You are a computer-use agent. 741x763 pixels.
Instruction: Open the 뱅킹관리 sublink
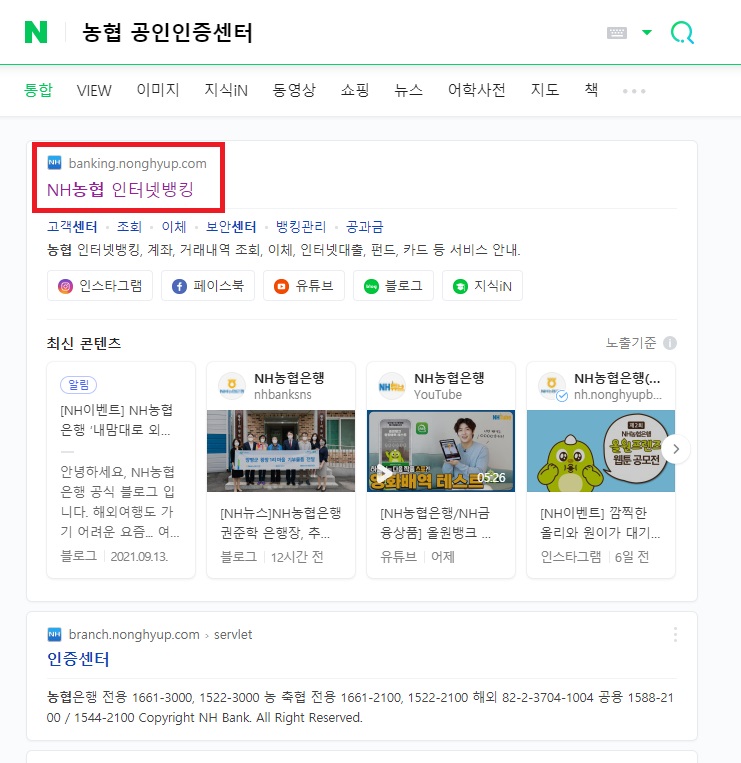[x=301, y=226]
